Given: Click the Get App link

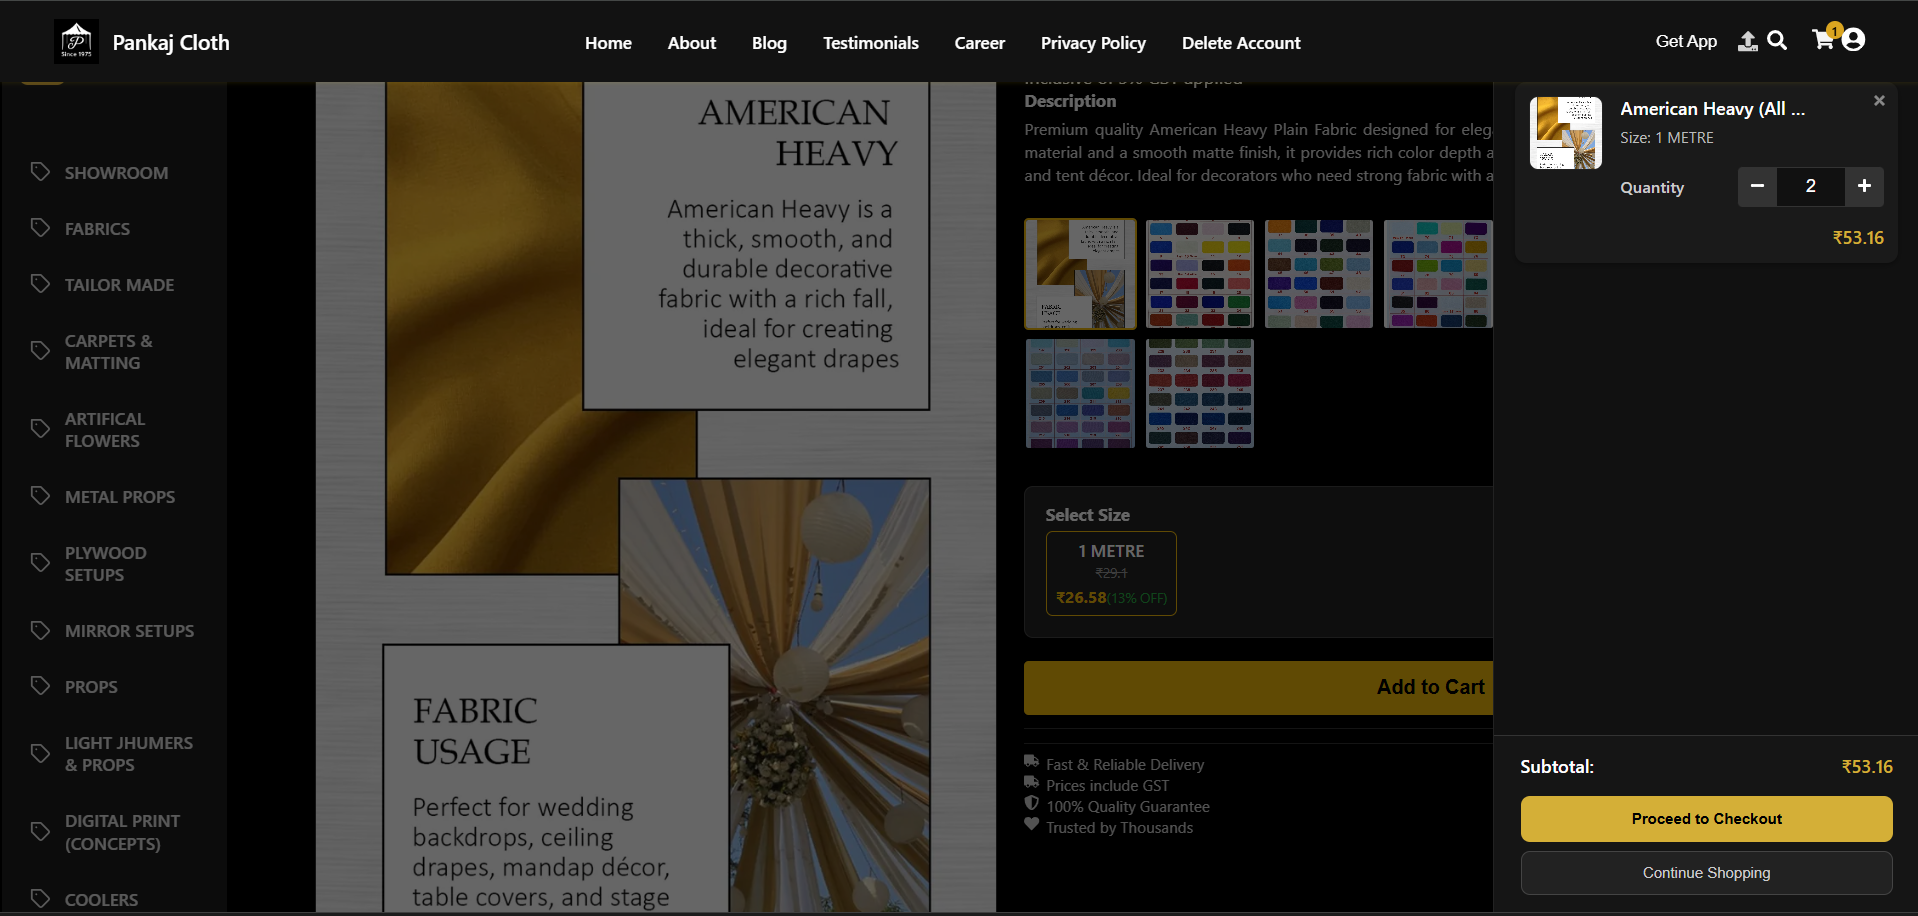Looking at the screenshot, I should 1686,41.
